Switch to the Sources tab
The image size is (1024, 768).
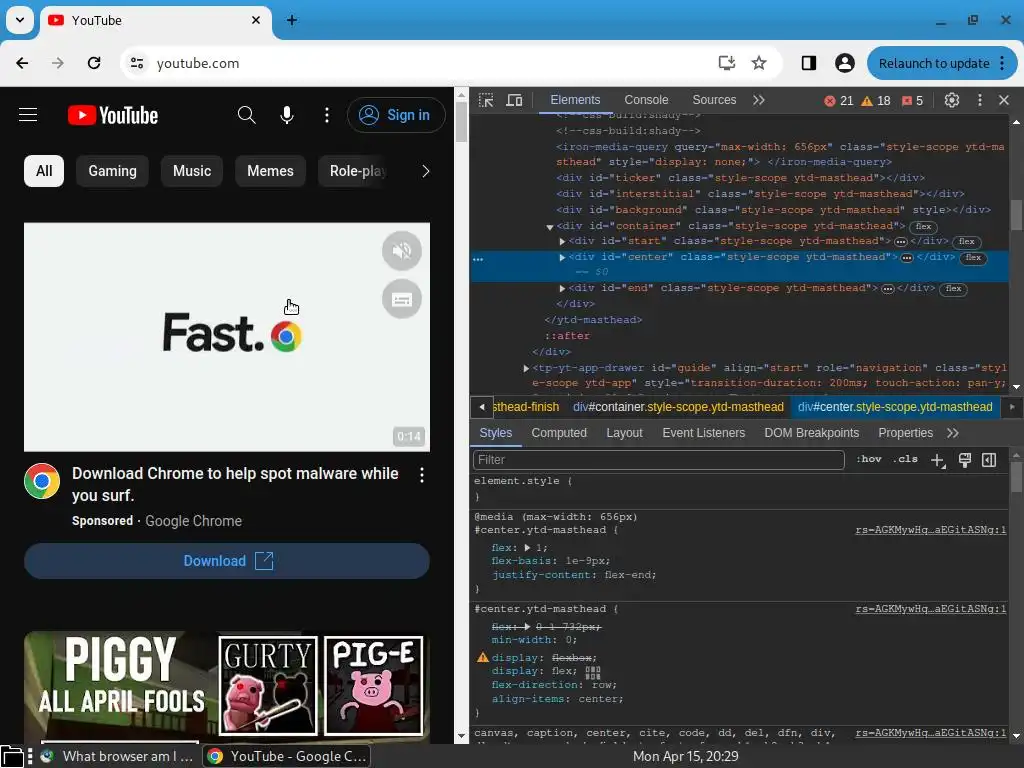click(x=714, y=100)
